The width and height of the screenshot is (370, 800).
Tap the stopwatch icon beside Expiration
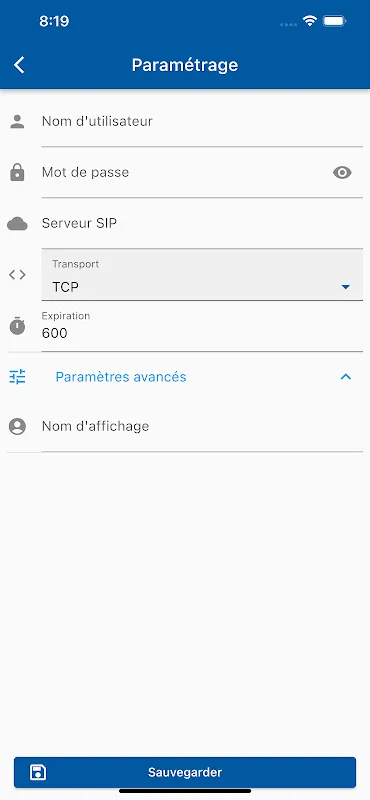[x=17, y=326]
